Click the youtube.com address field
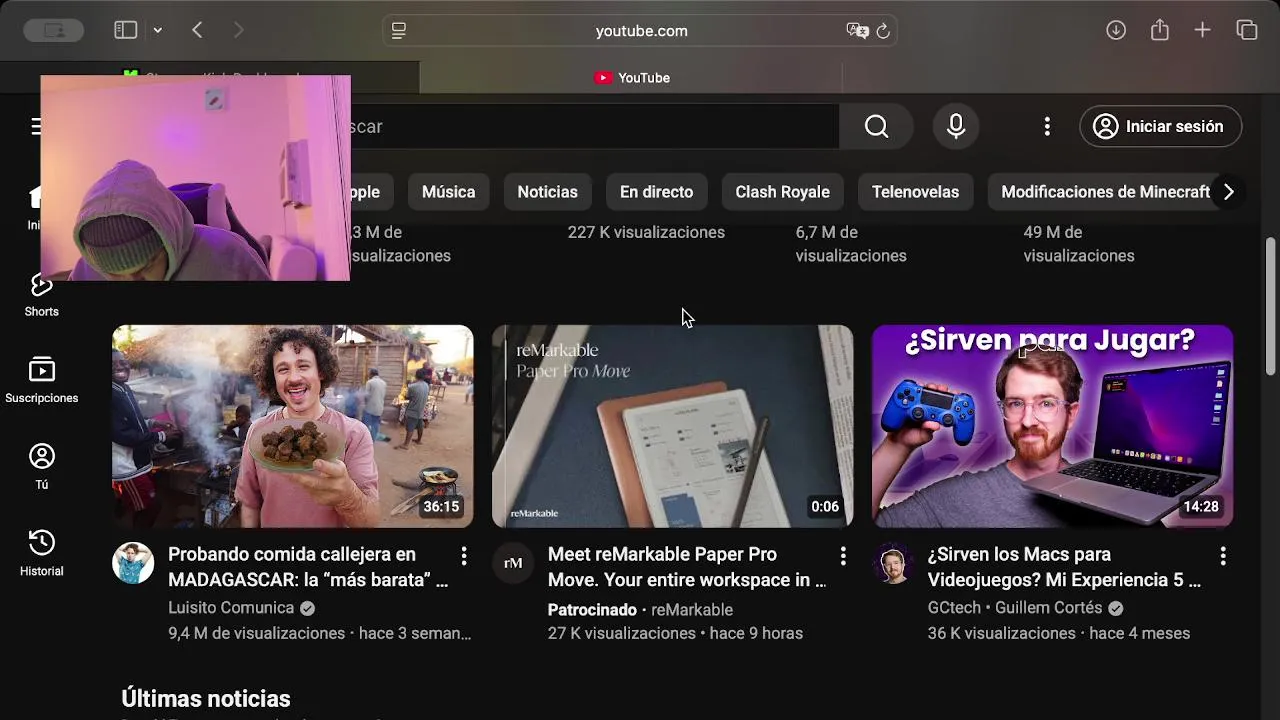This screenshot has height=720, width=1280. pyautogui.click(x=640, y=31)
